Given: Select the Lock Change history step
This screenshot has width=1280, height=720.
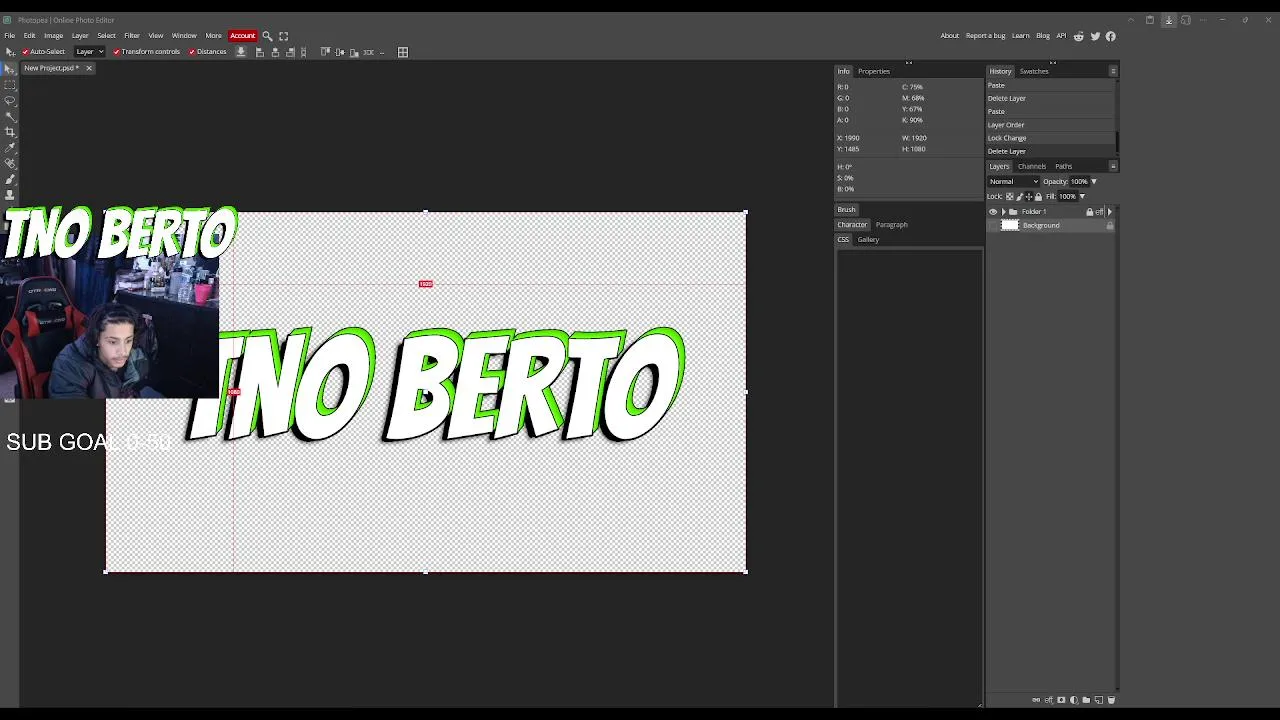Looking at the screenshot, I should [1050, 138].
